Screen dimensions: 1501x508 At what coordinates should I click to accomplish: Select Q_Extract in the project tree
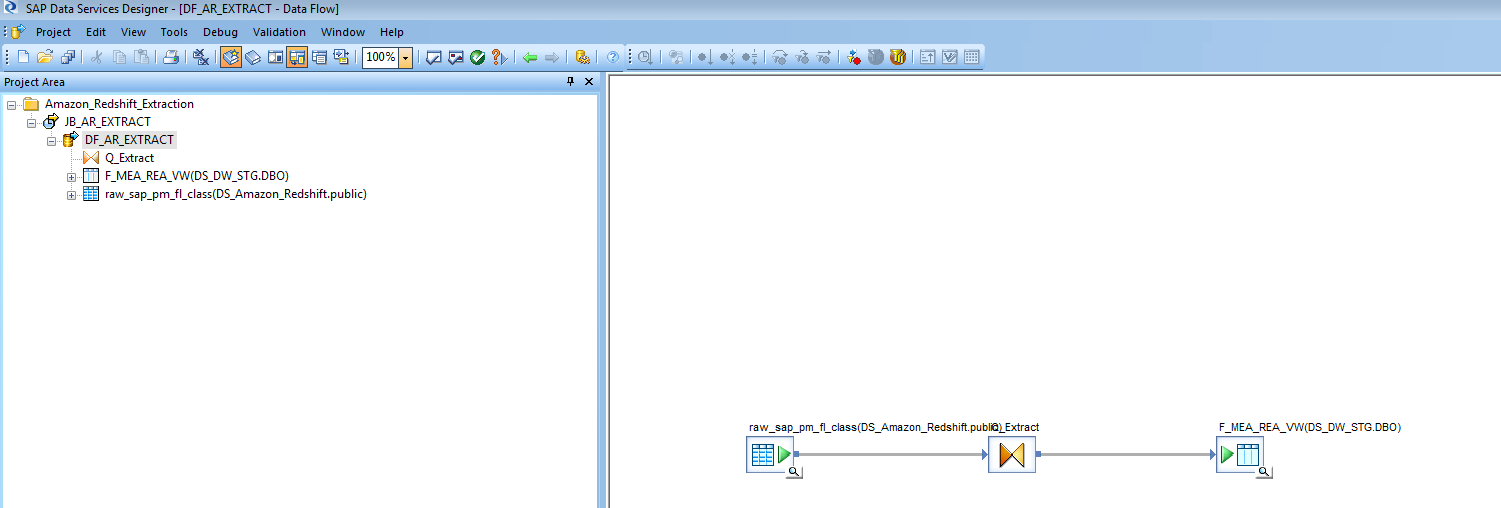(x=129, y=158)
